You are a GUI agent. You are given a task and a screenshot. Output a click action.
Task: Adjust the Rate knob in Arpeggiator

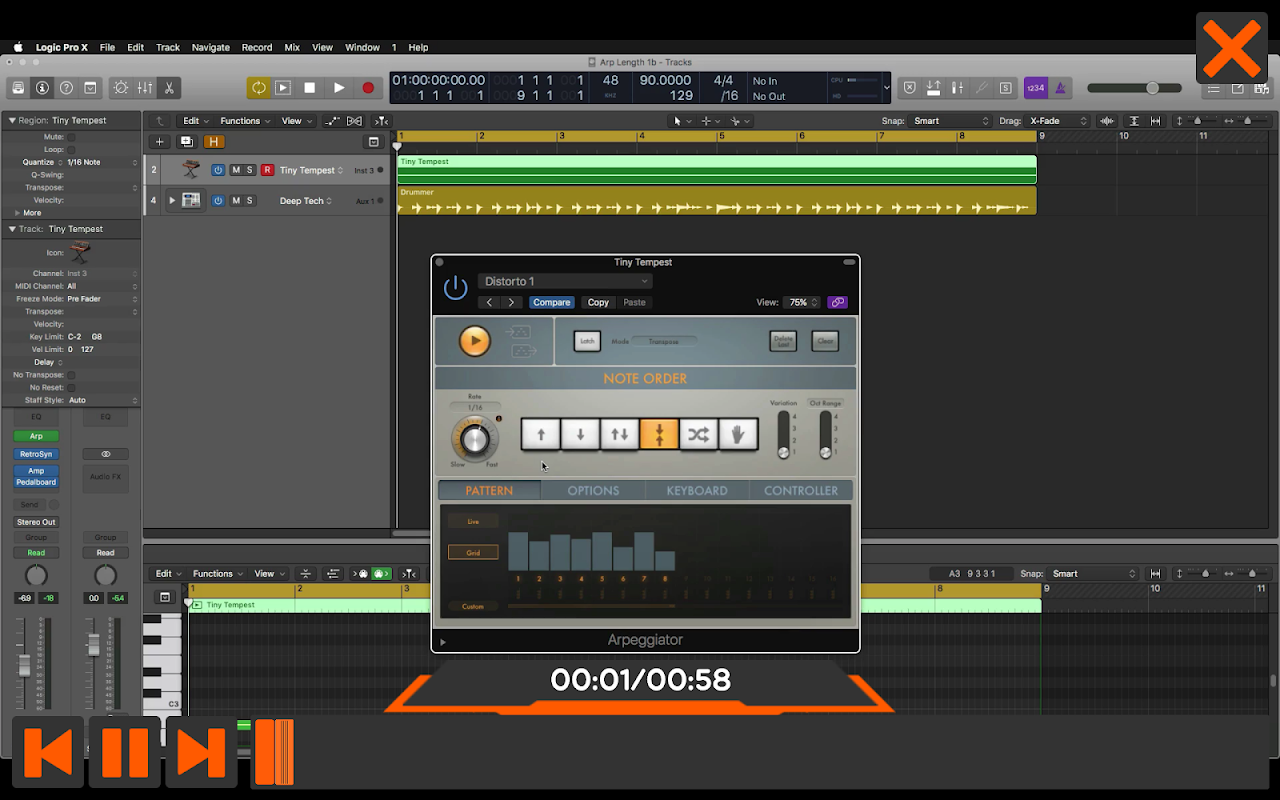pos(474,438)
